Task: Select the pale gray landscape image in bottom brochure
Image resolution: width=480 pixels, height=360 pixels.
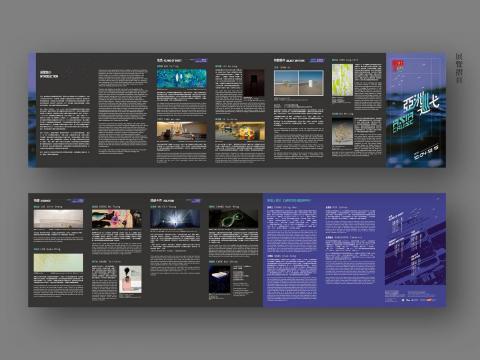Action: click(x=58, y=219)
